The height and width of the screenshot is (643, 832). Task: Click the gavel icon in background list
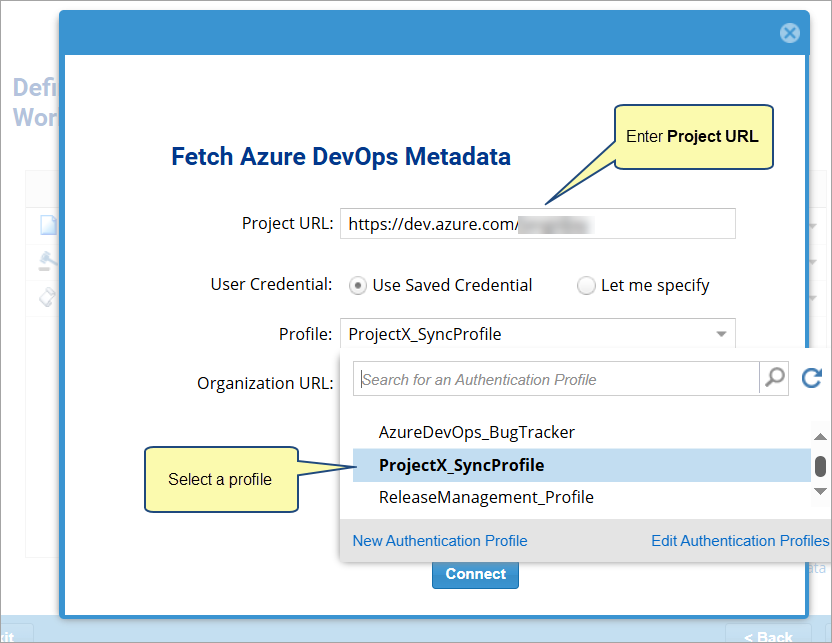point(47,261)
